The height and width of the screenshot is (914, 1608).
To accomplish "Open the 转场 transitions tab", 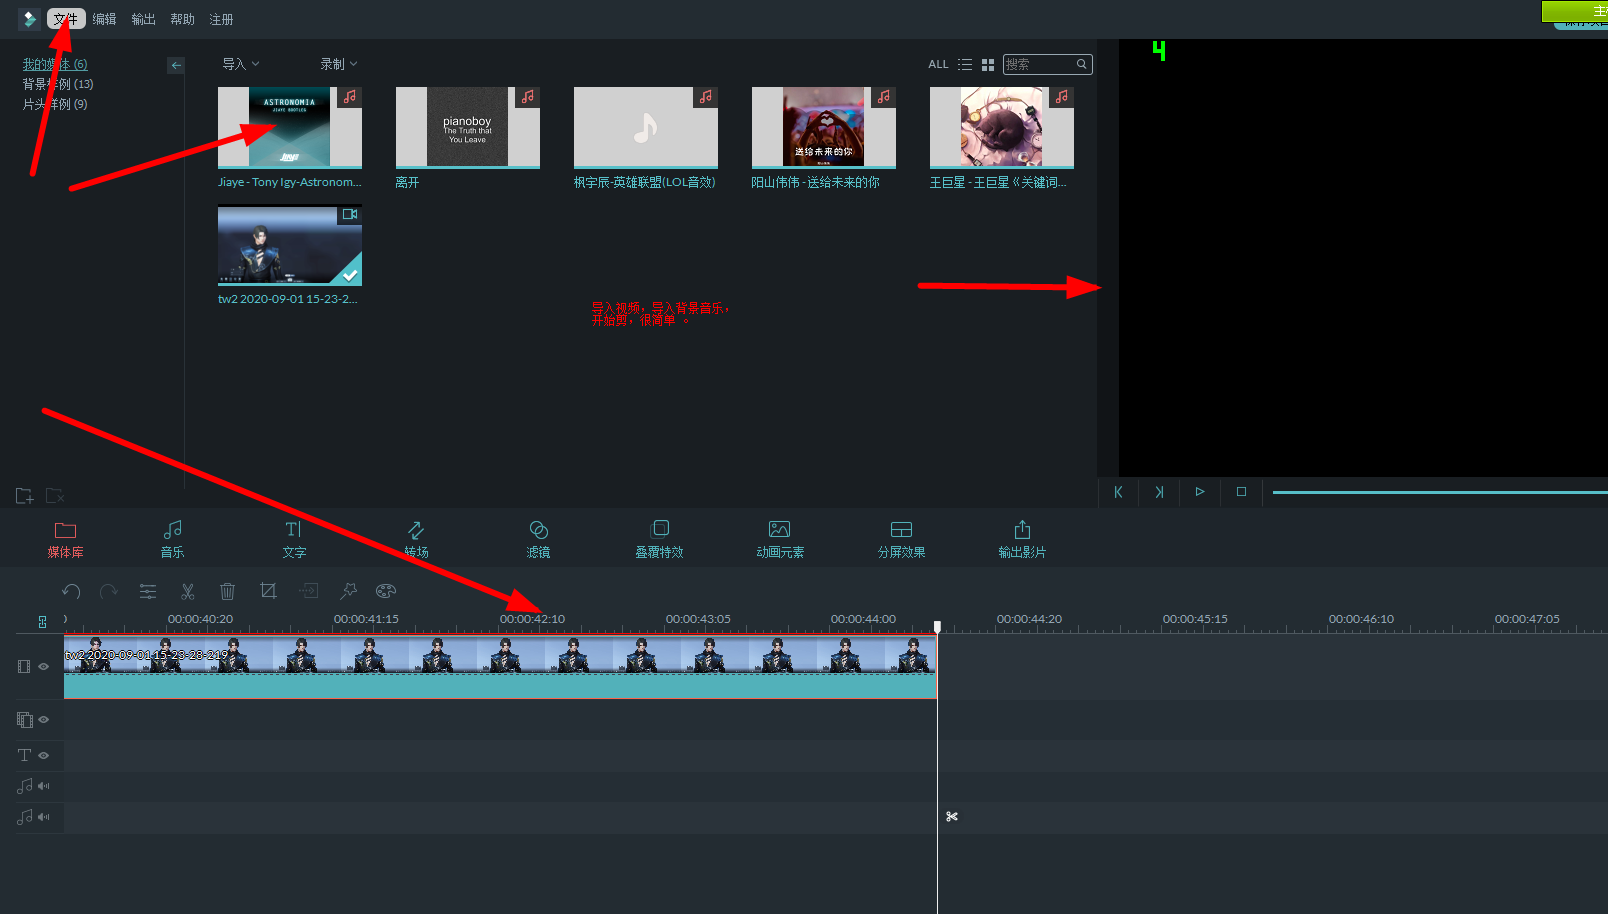I will click(416, 539).
